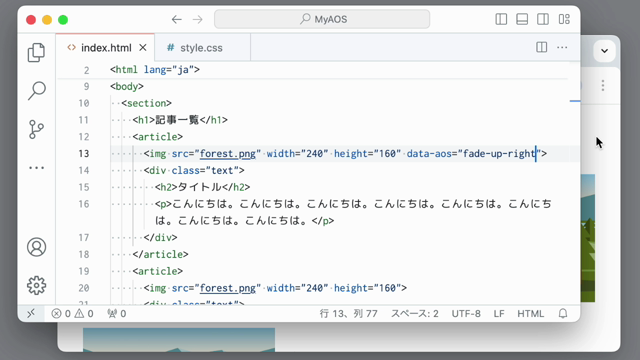Open the Explorer files icon
Screen dimensions: 640x360
pyautogui.click(x=36, y=52)
